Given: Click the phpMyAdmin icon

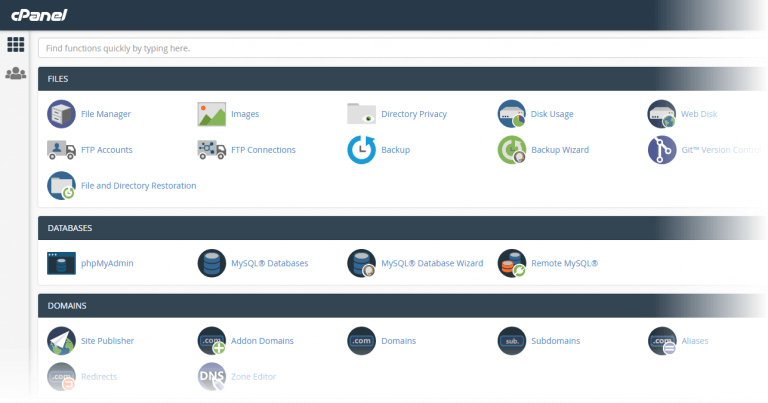Looking at the screenshot, I should coord(61,263).
